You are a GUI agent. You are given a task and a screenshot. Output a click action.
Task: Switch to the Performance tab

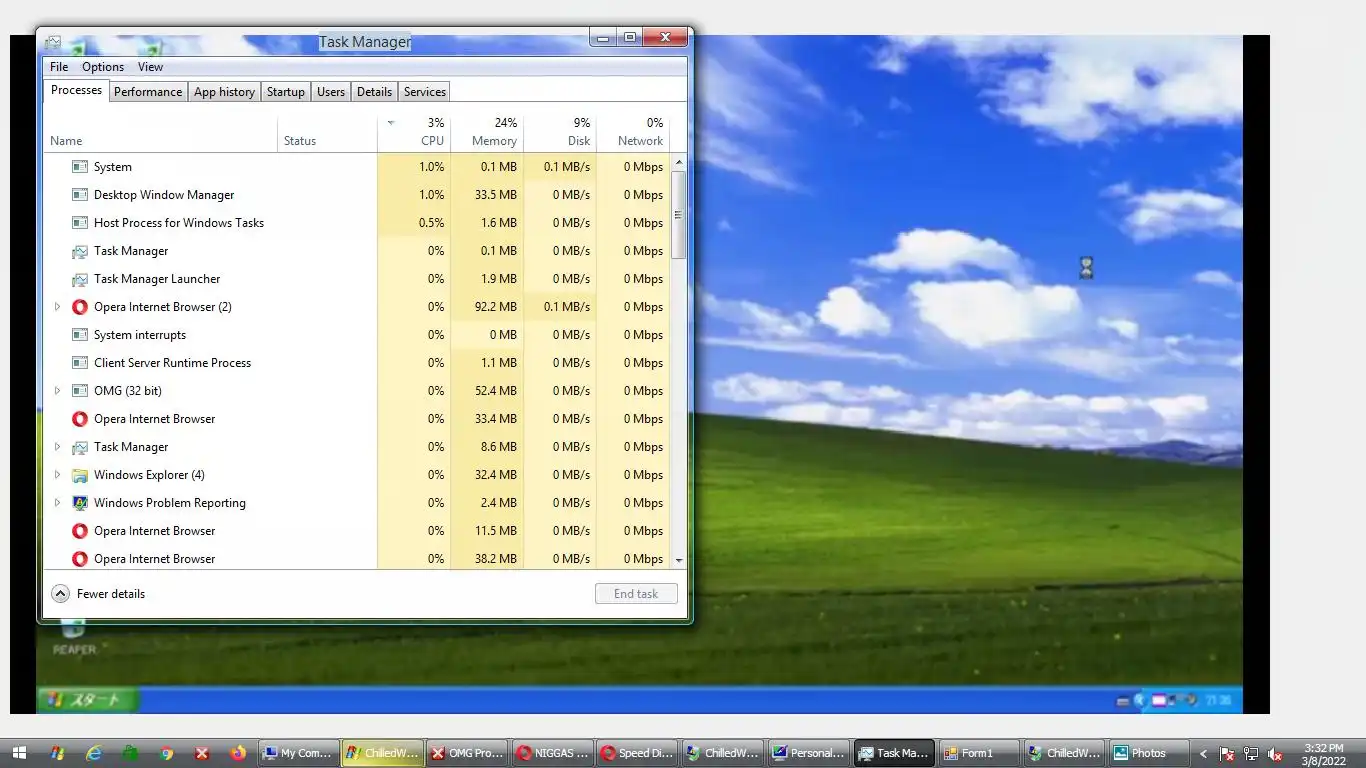[x=148, y=92]
